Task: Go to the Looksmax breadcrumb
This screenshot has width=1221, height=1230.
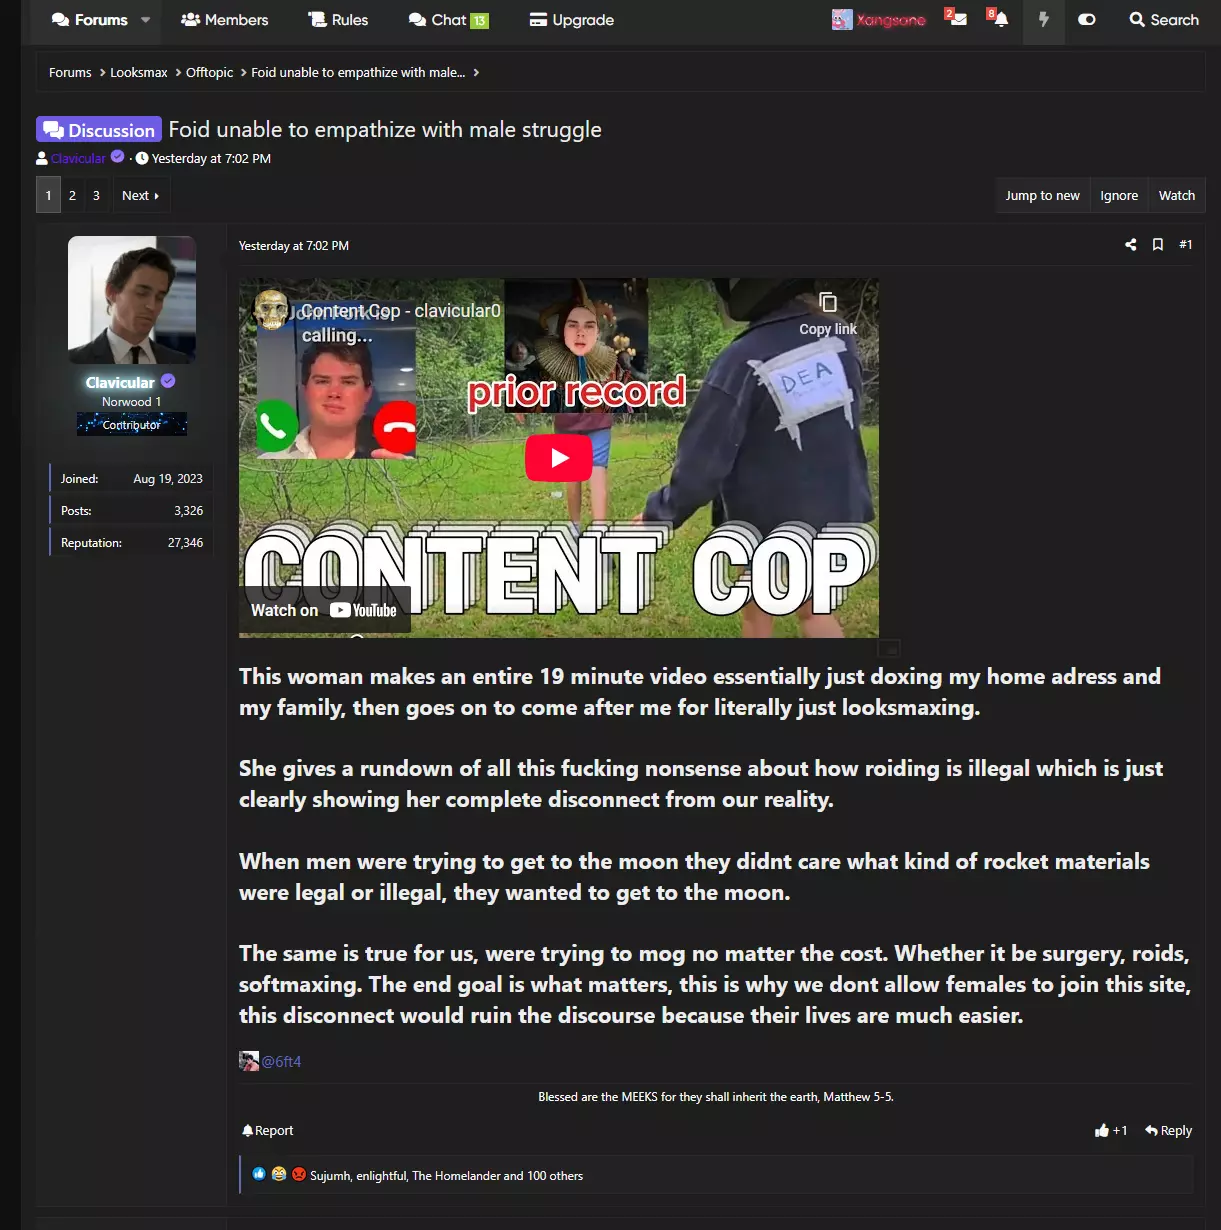Action: (139, 73)
